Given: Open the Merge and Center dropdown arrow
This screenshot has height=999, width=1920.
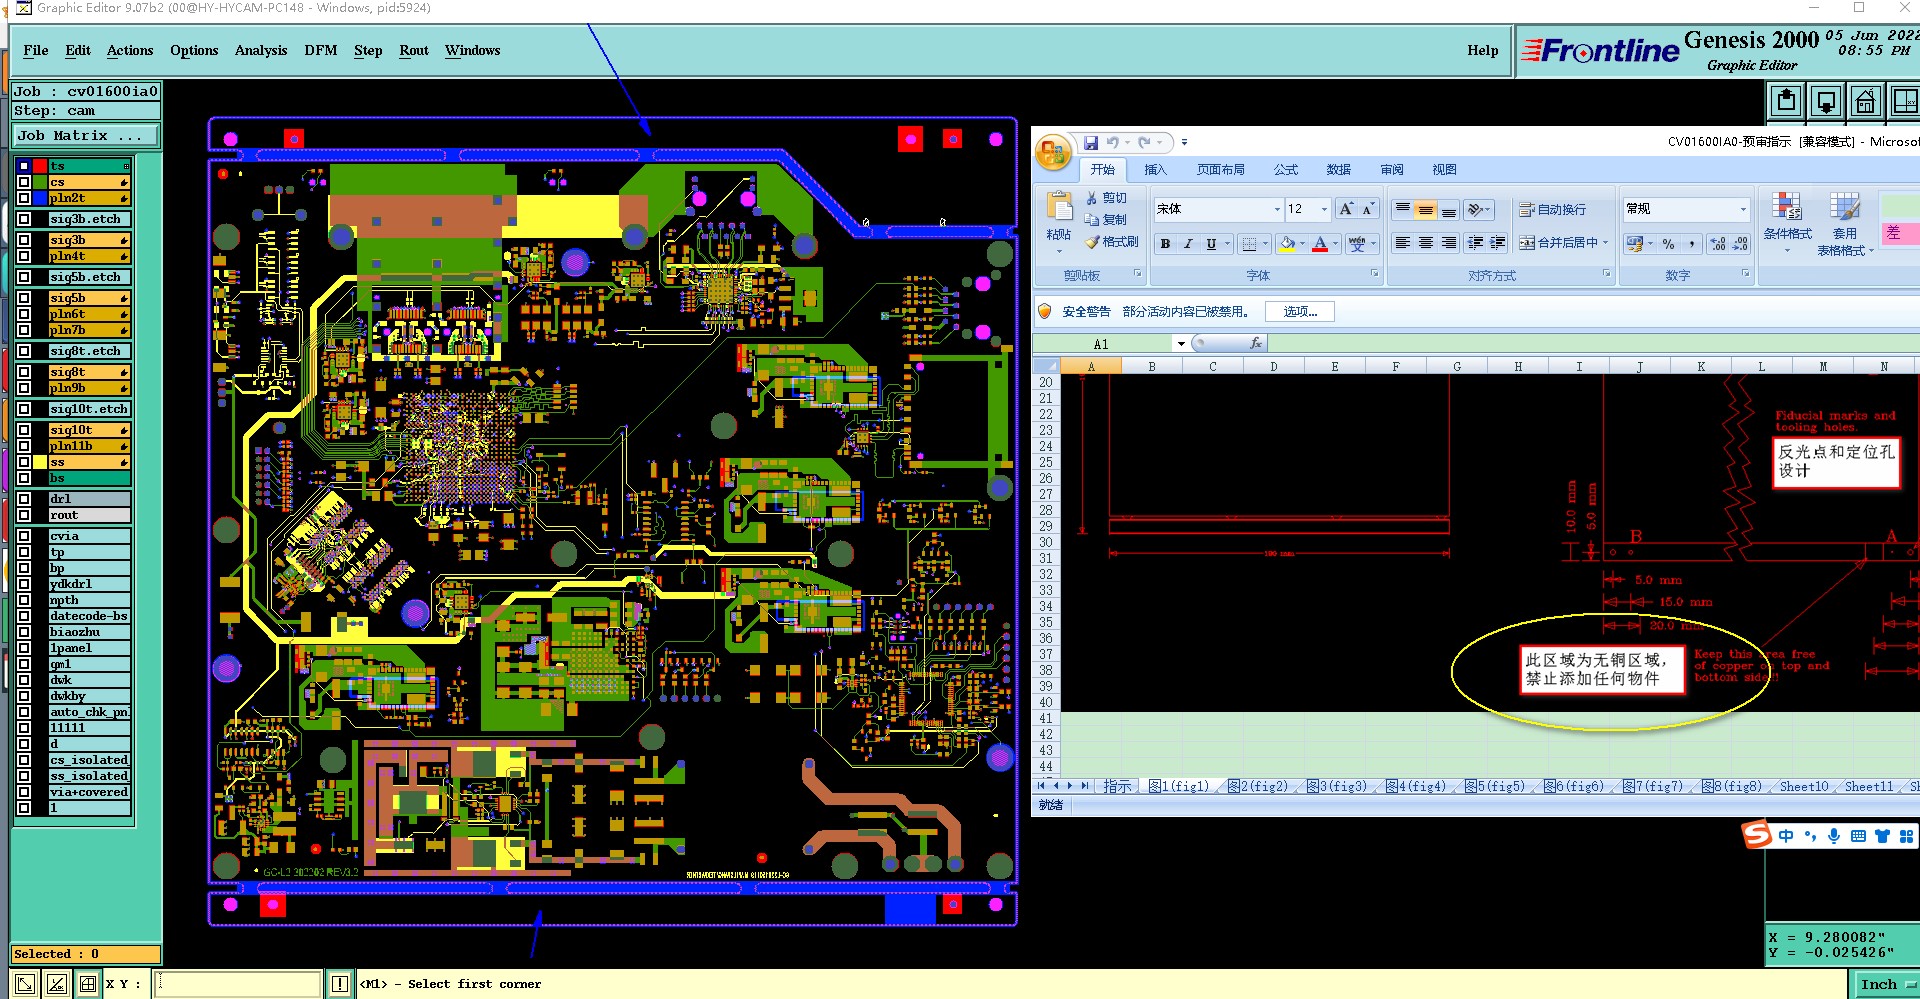Looking at the screenshot, I should tap(1605, 243).
